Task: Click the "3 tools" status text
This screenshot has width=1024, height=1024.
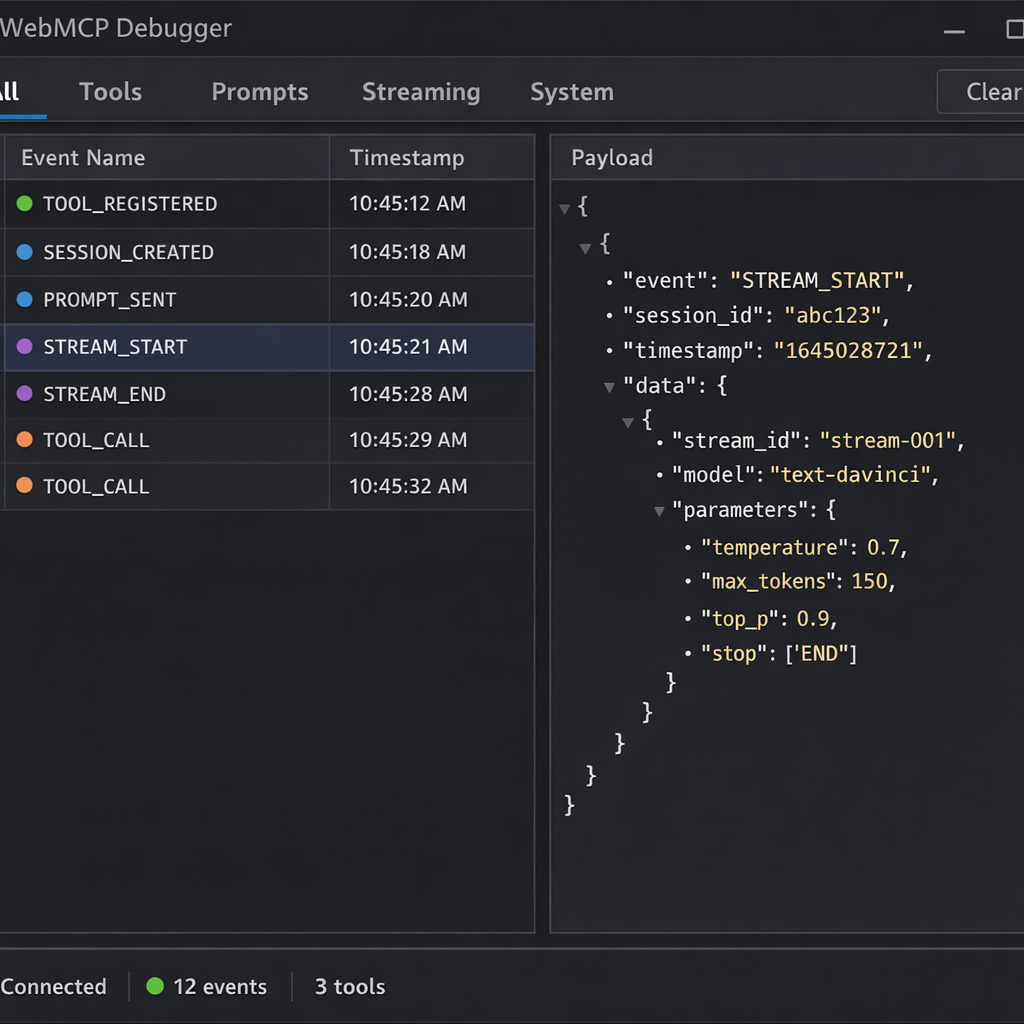Action: [349, 986]
